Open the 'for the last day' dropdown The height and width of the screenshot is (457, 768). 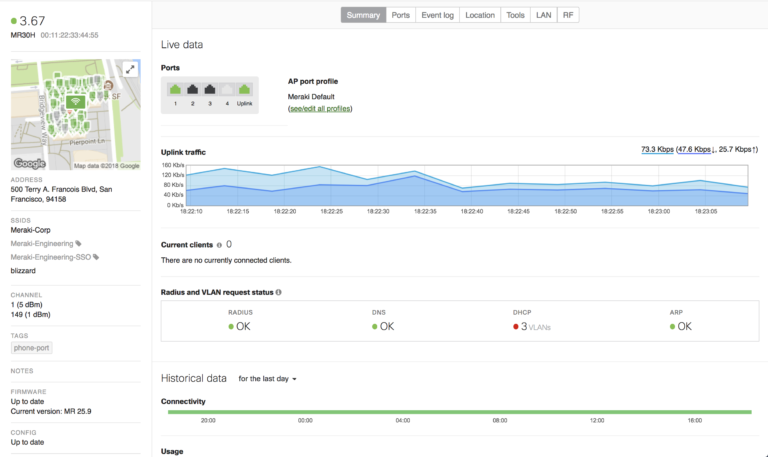[267, 379]
